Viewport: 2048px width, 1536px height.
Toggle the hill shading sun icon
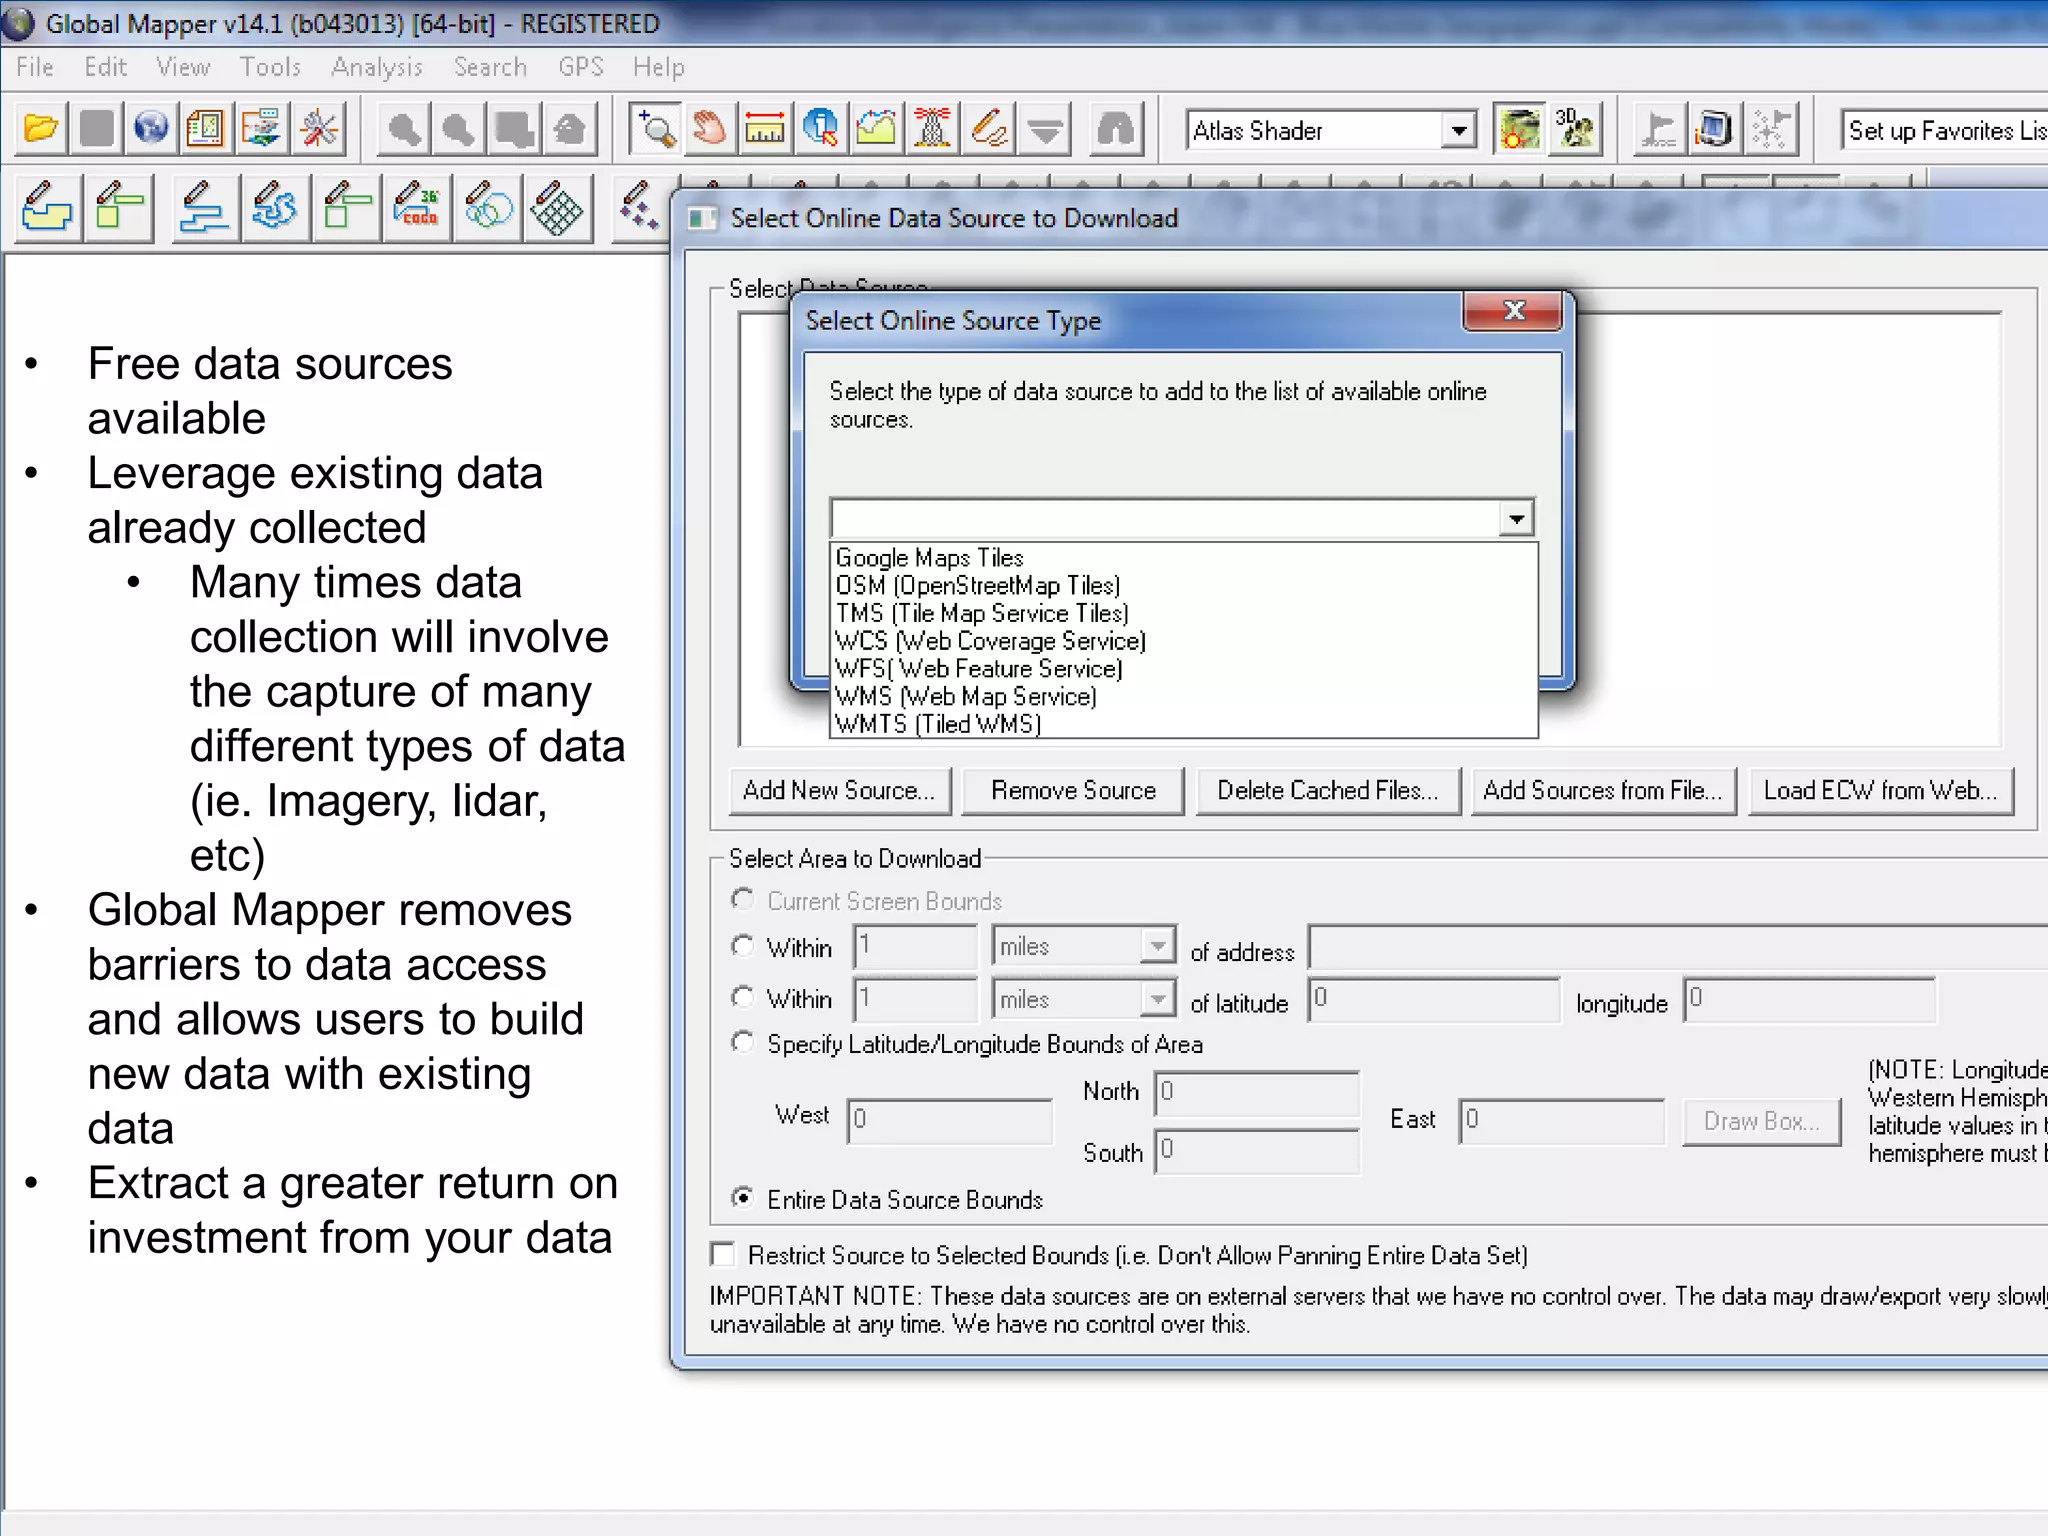coord(1518,129)
